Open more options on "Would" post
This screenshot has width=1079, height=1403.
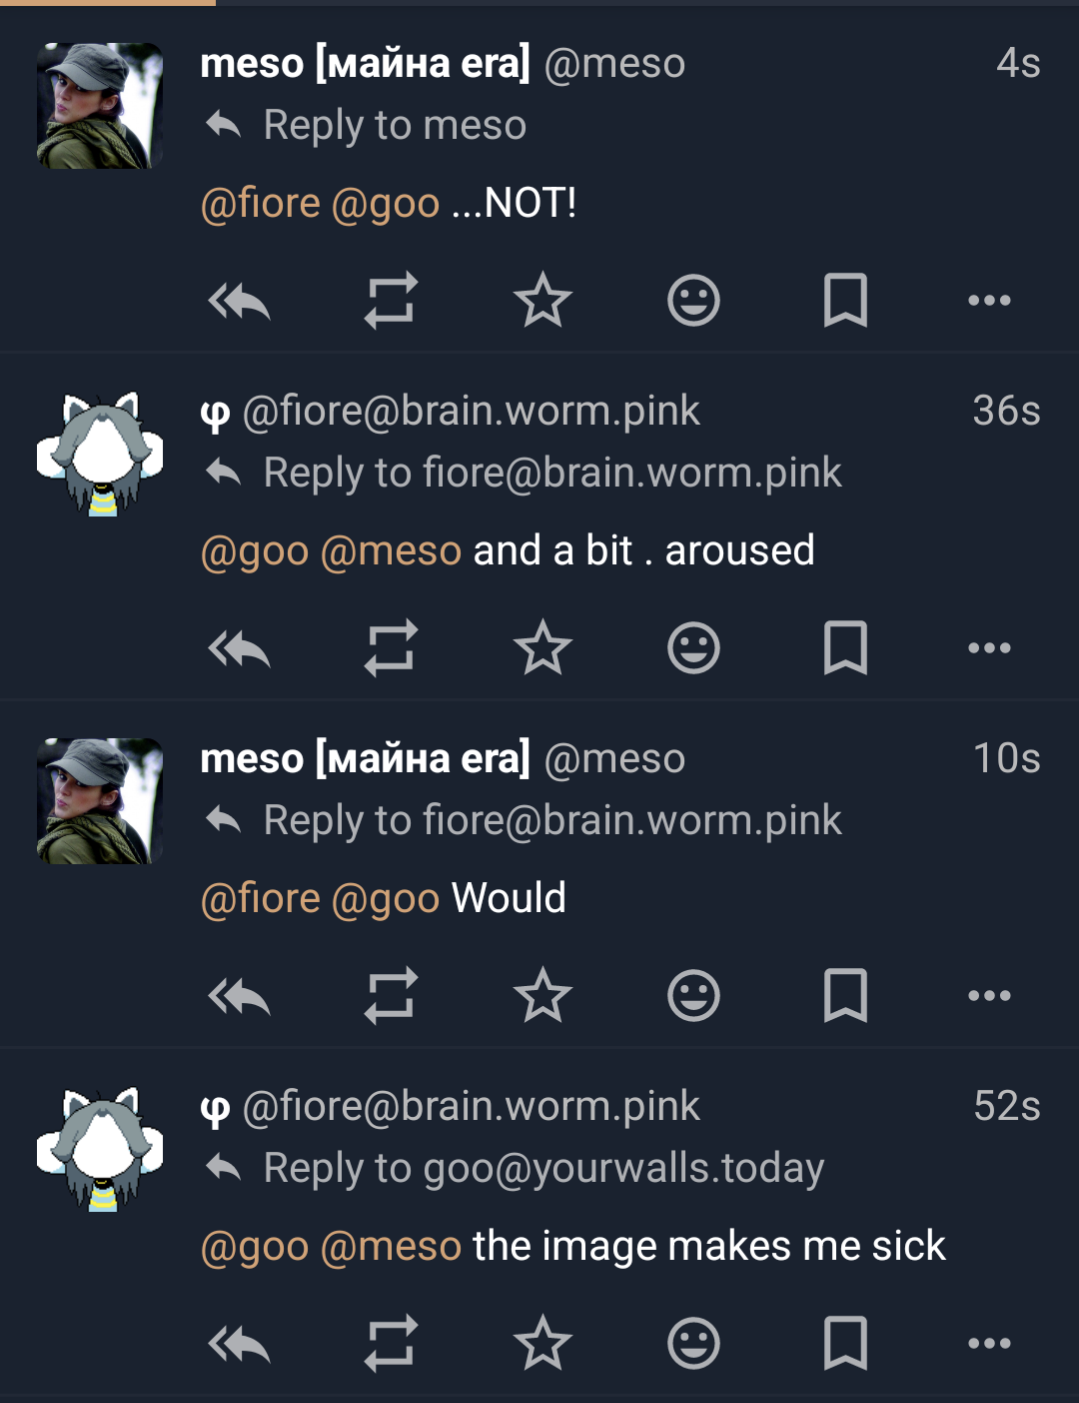click(x=989, y=996)
